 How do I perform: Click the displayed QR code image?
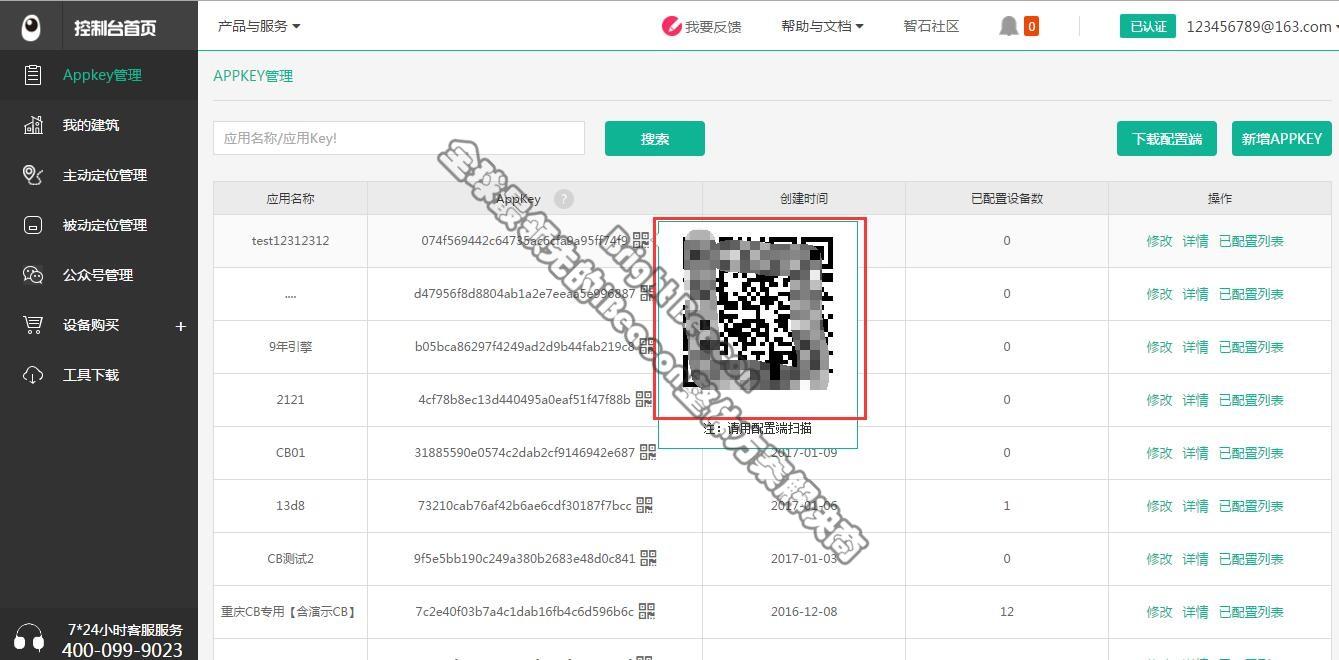point(758,313)
